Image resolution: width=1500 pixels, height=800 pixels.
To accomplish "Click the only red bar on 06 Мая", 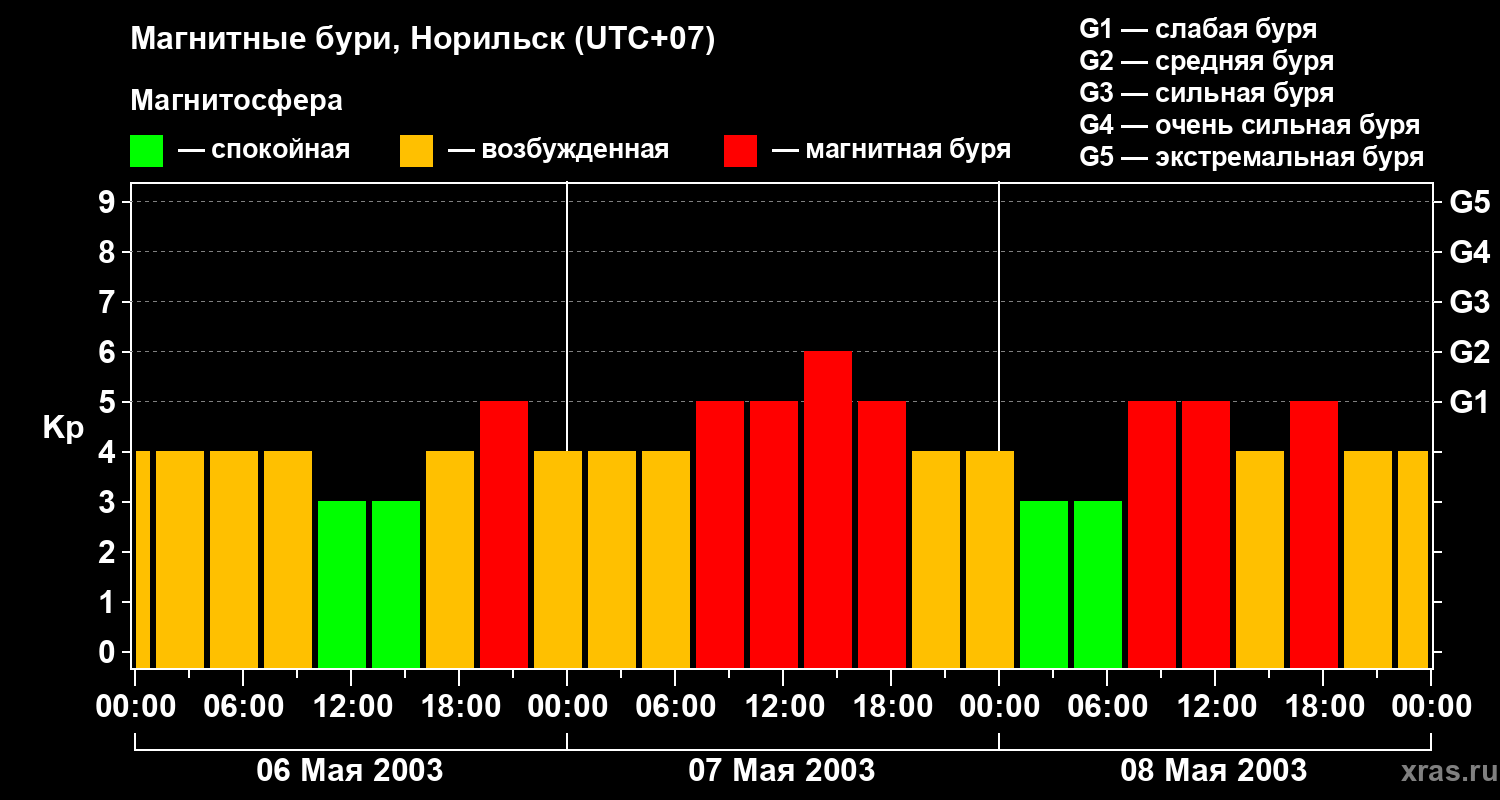I will (x=504, y=535).
